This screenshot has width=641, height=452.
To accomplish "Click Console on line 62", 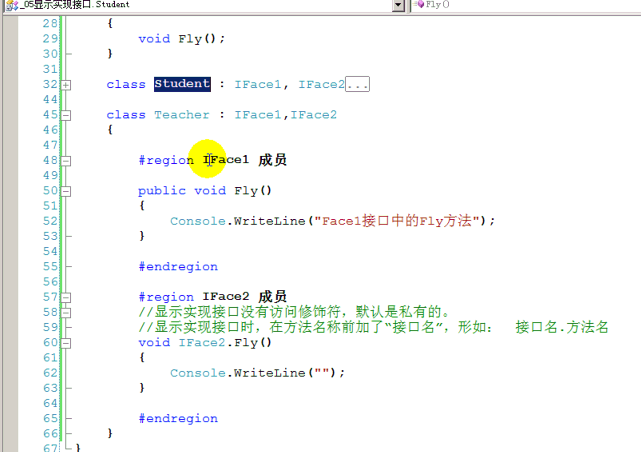I will [198, 373].
